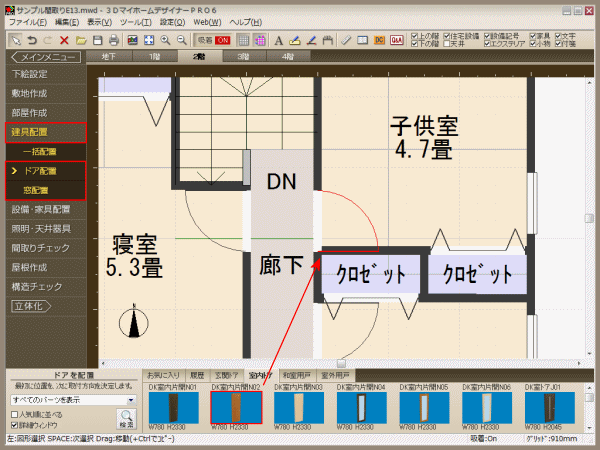600x450 pixels.
Task: Switch to the 3階 floor tab
Action: click(x=244, y=57)
